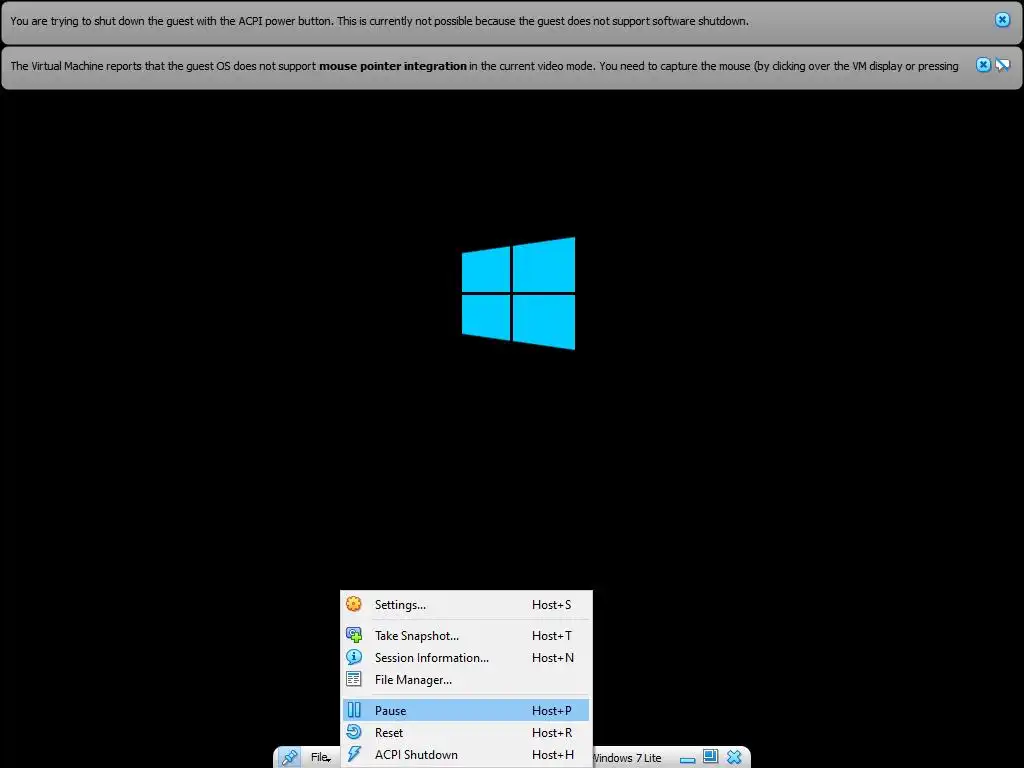This screenshot has width=1024, height=768.
Task: Click the Host+R shortcut text
Action: [x=552, y=733]
